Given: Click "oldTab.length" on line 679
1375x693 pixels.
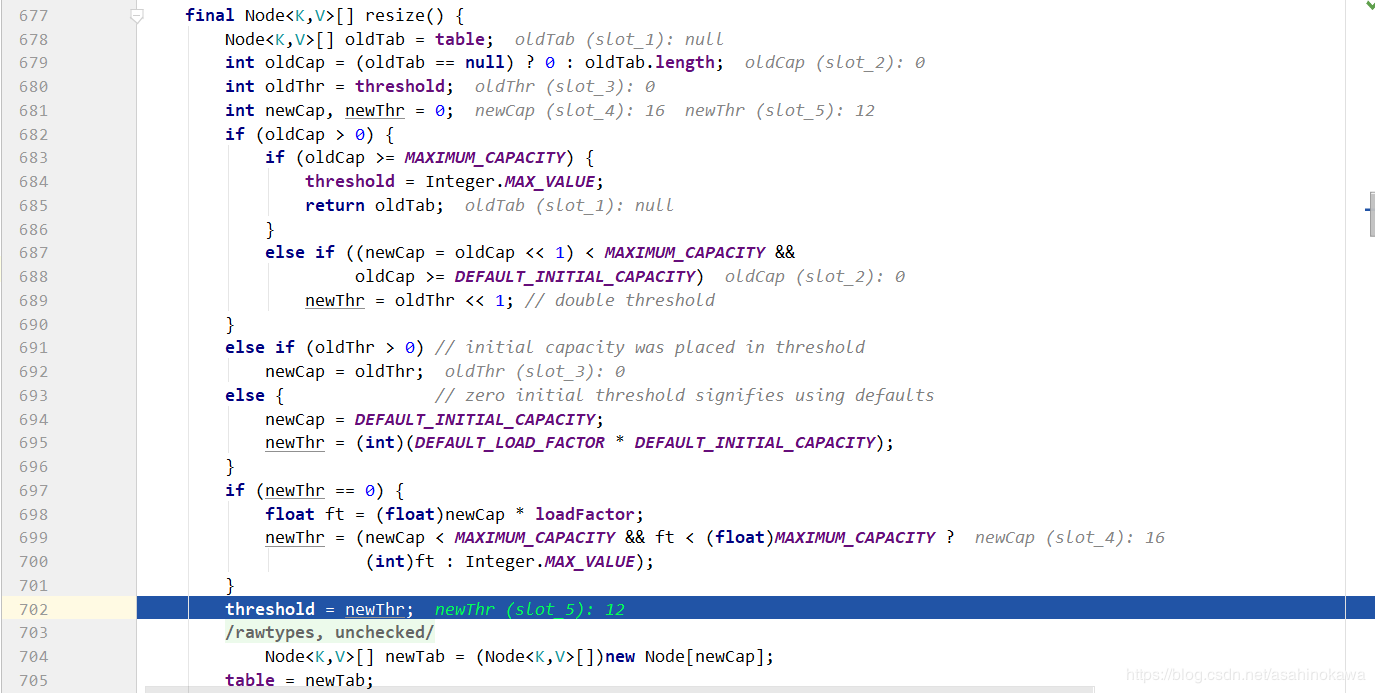Looking at the screenshot, I should pos(649,62).
